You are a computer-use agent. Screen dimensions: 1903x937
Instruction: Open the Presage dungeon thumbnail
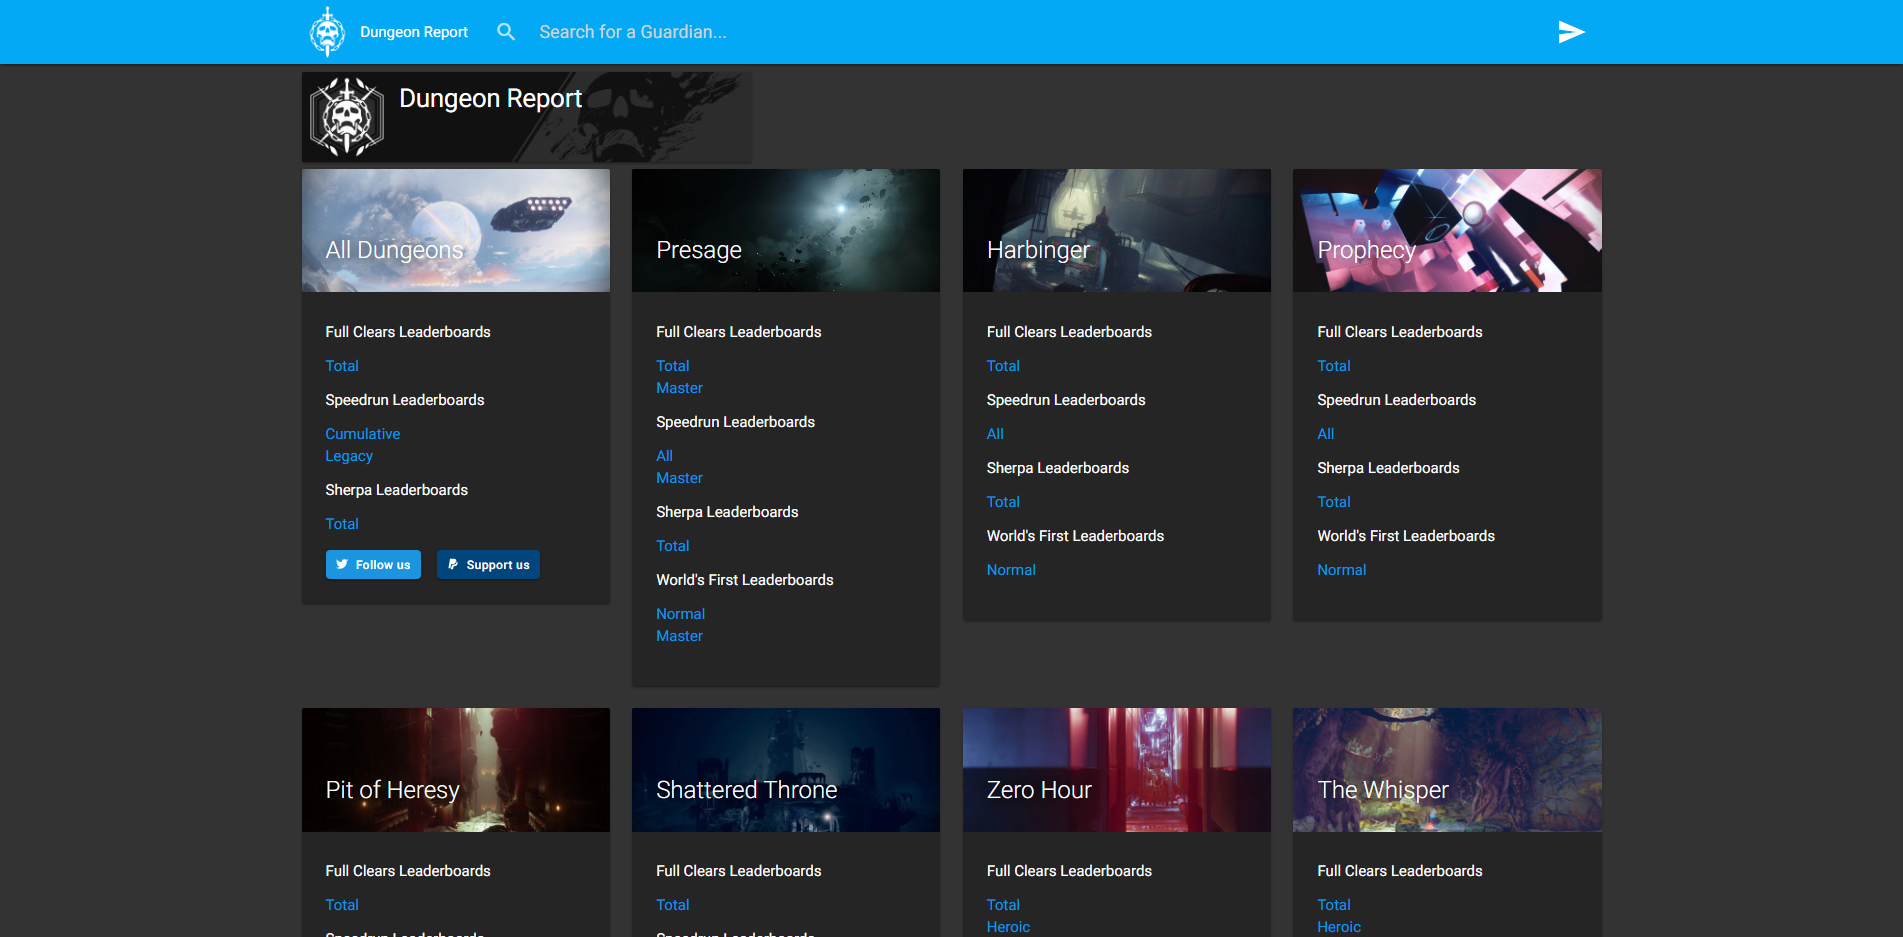tap(786, 230)
